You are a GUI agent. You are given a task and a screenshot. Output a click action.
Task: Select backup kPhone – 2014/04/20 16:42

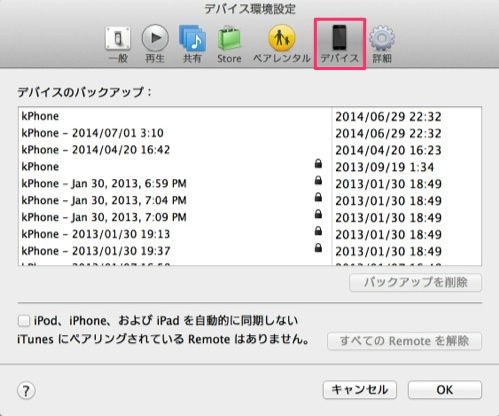tap(250, 150)
